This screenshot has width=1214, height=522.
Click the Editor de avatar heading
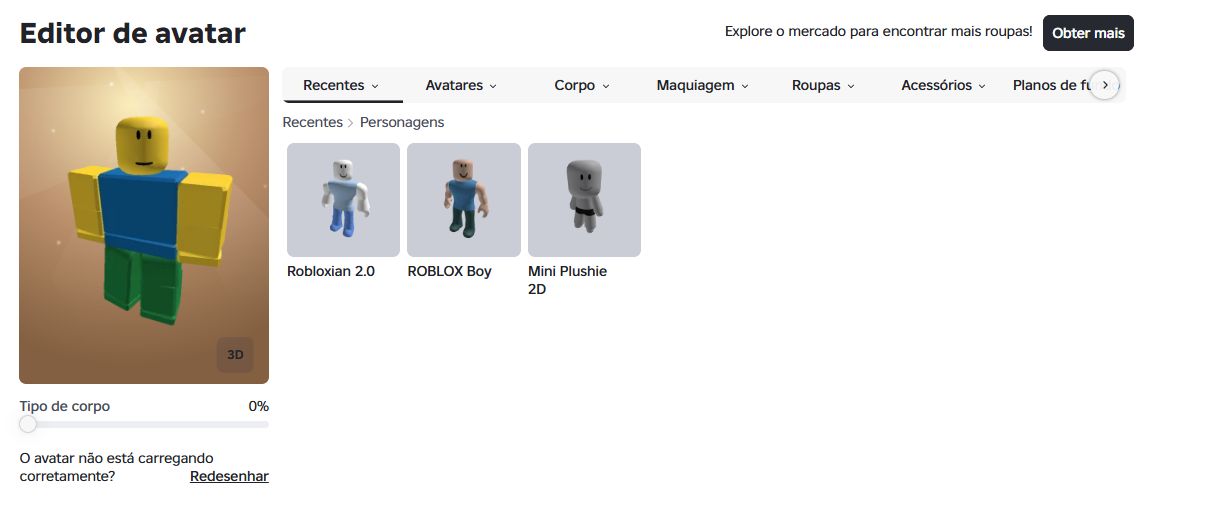(x=132, y=33)
